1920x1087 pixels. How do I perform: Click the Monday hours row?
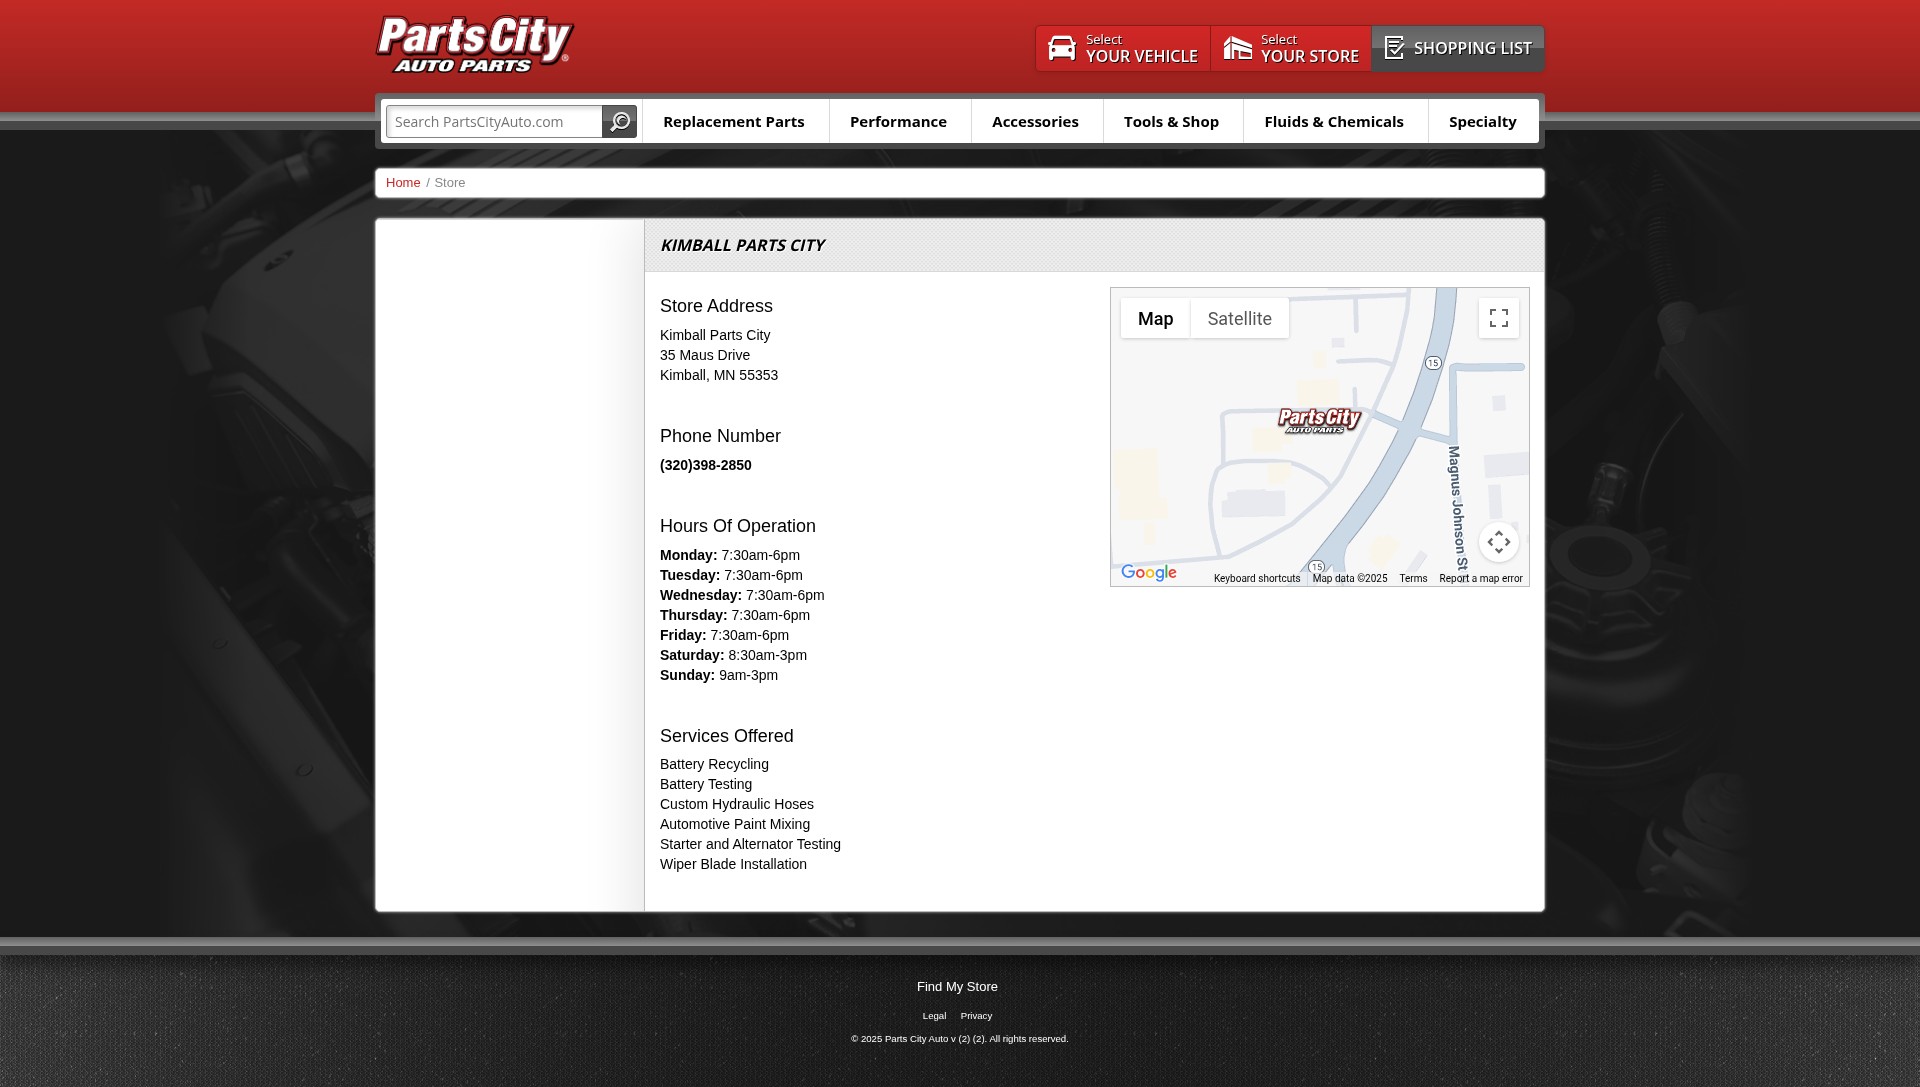(x=730, y=555)
